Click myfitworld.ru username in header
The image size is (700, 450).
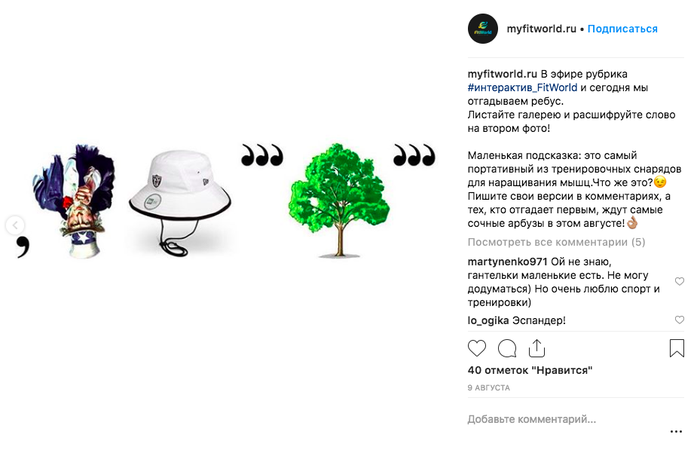pos(541,29)
